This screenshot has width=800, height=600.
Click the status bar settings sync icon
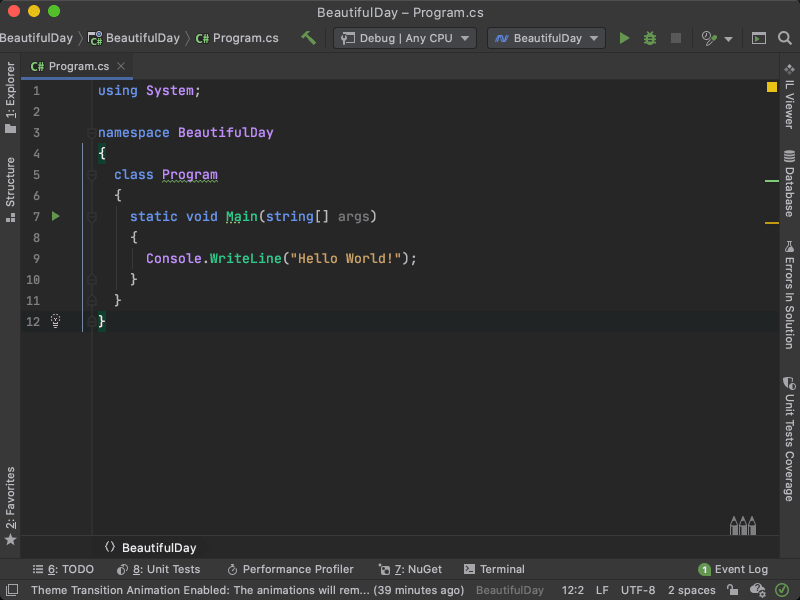tap(758, 590)
